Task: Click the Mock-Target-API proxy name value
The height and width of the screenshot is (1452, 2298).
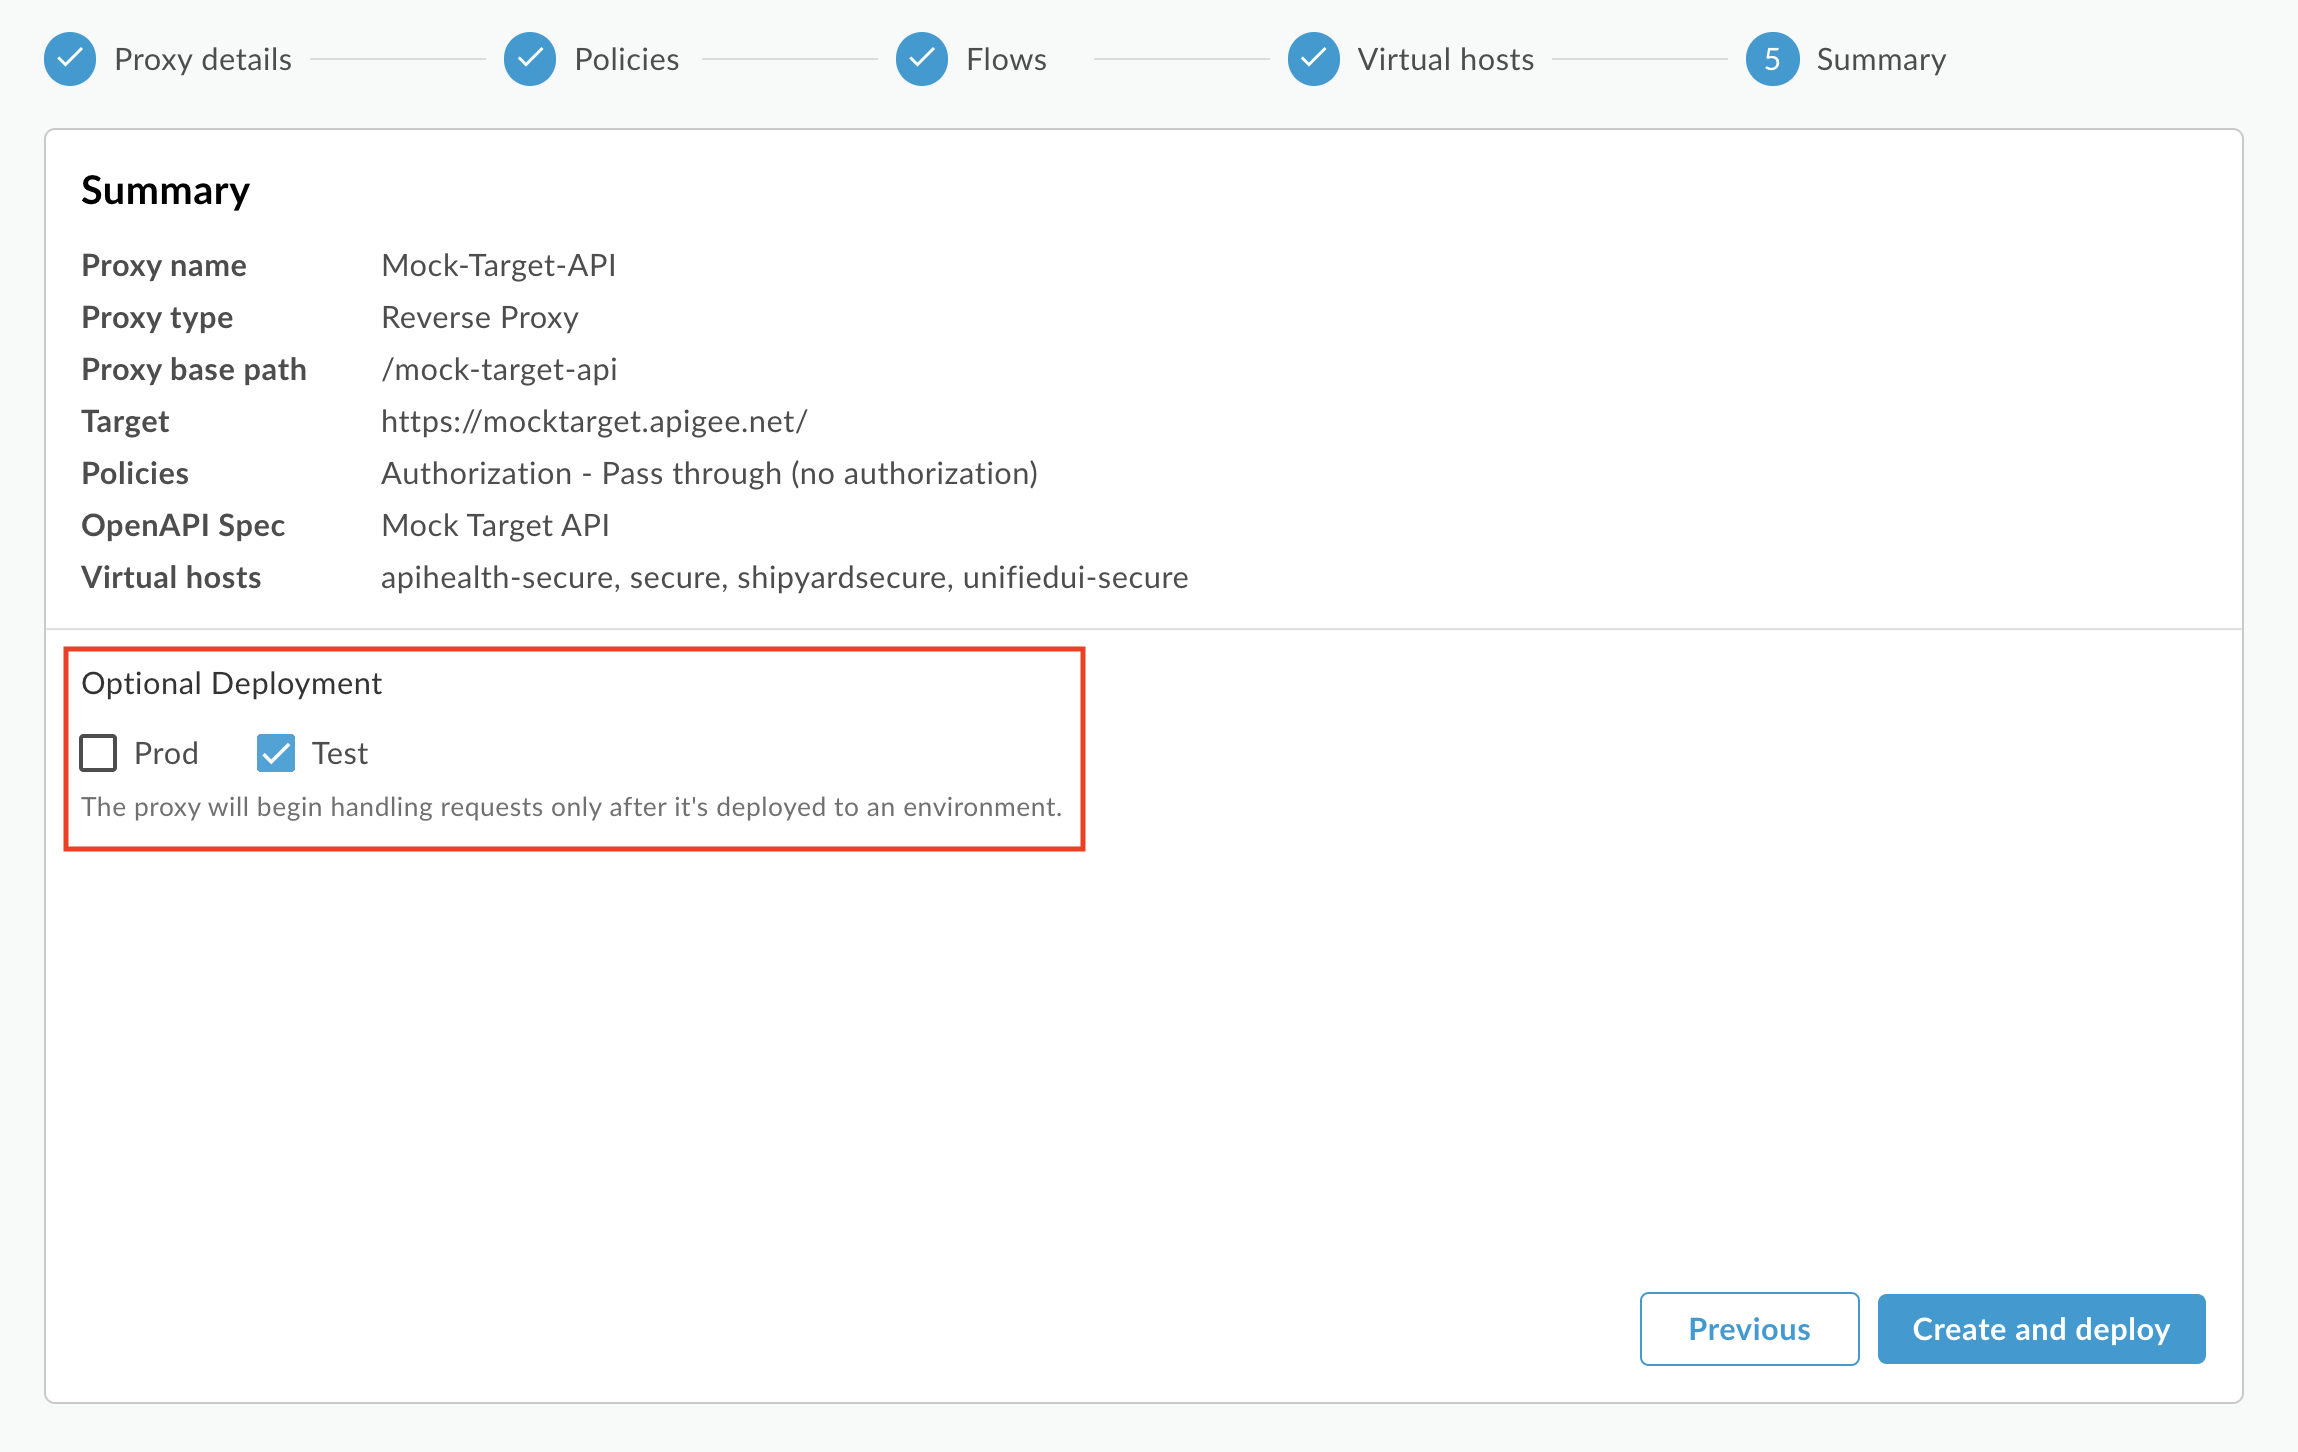Action: tap(498, 265)
